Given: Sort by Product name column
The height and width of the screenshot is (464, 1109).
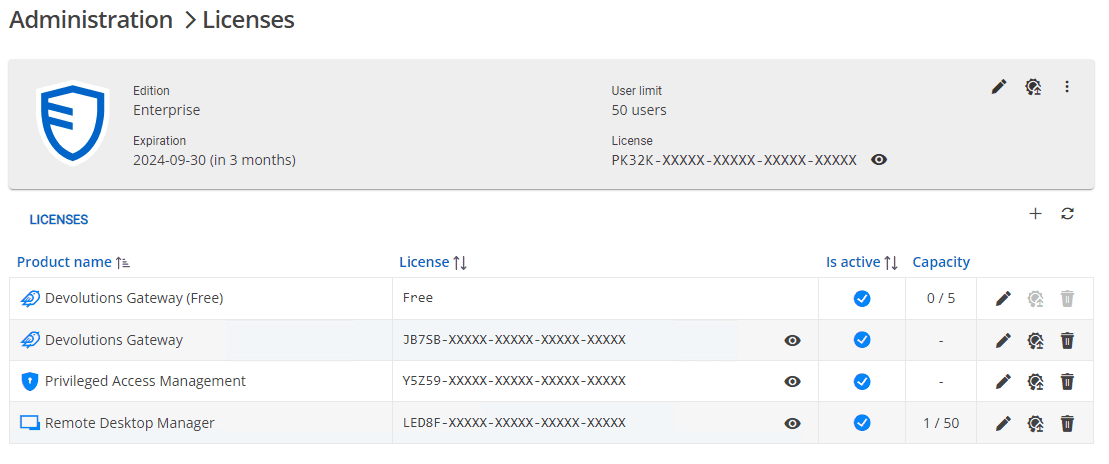Looking at the screenshot, I should click(x=74, y=262).
